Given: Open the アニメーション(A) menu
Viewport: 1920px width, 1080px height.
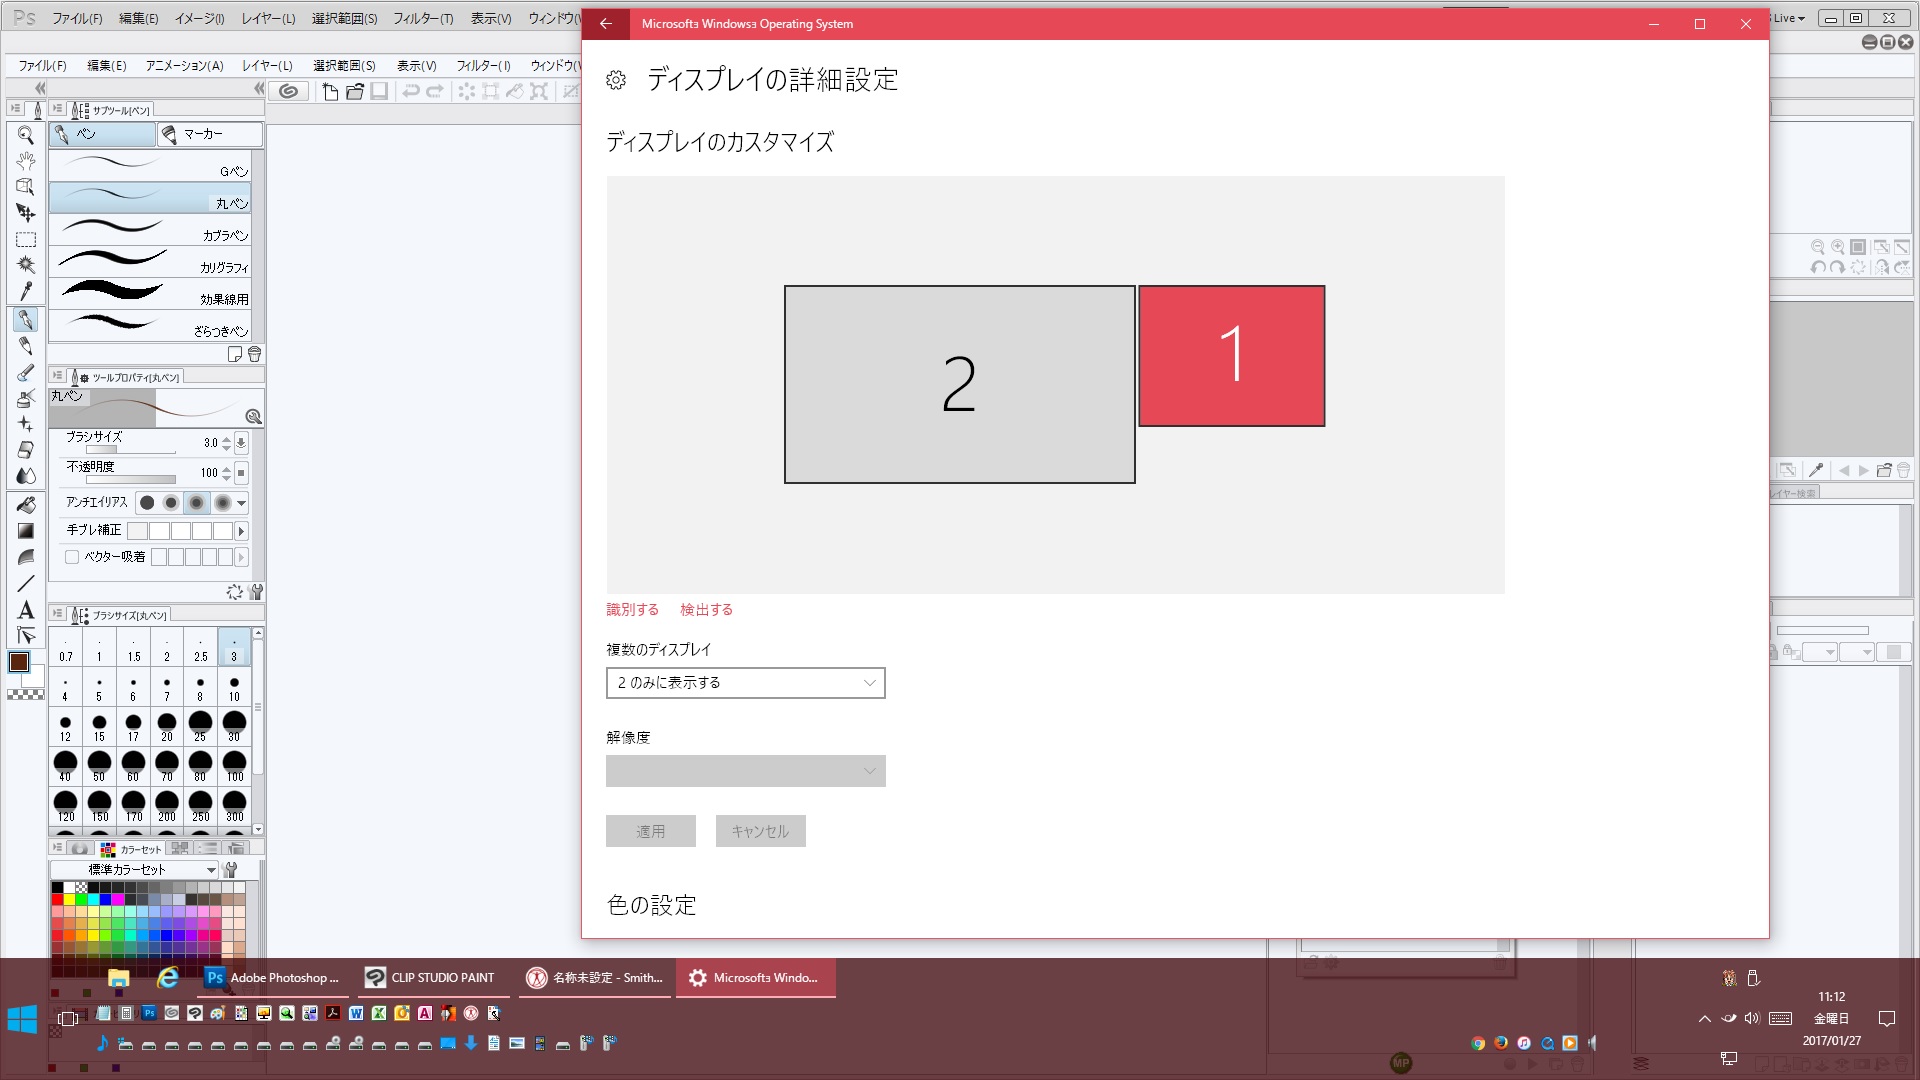Looking at the screenshot, I should tap(184, 65).
